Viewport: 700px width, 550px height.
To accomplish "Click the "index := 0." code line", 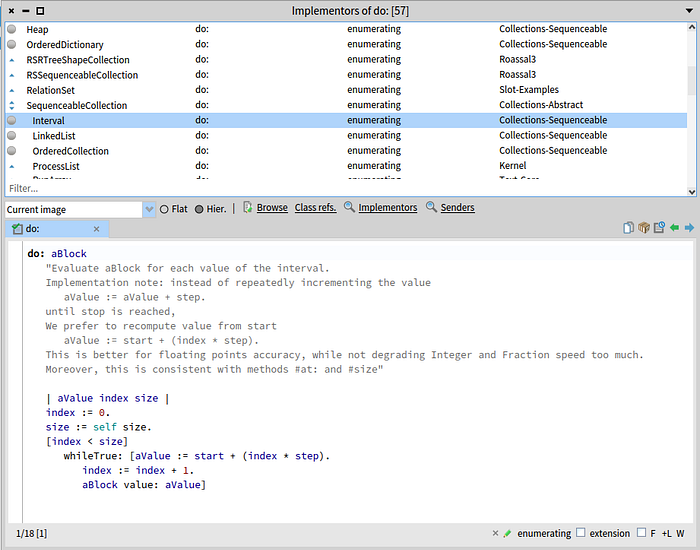I will click(78, 412).
